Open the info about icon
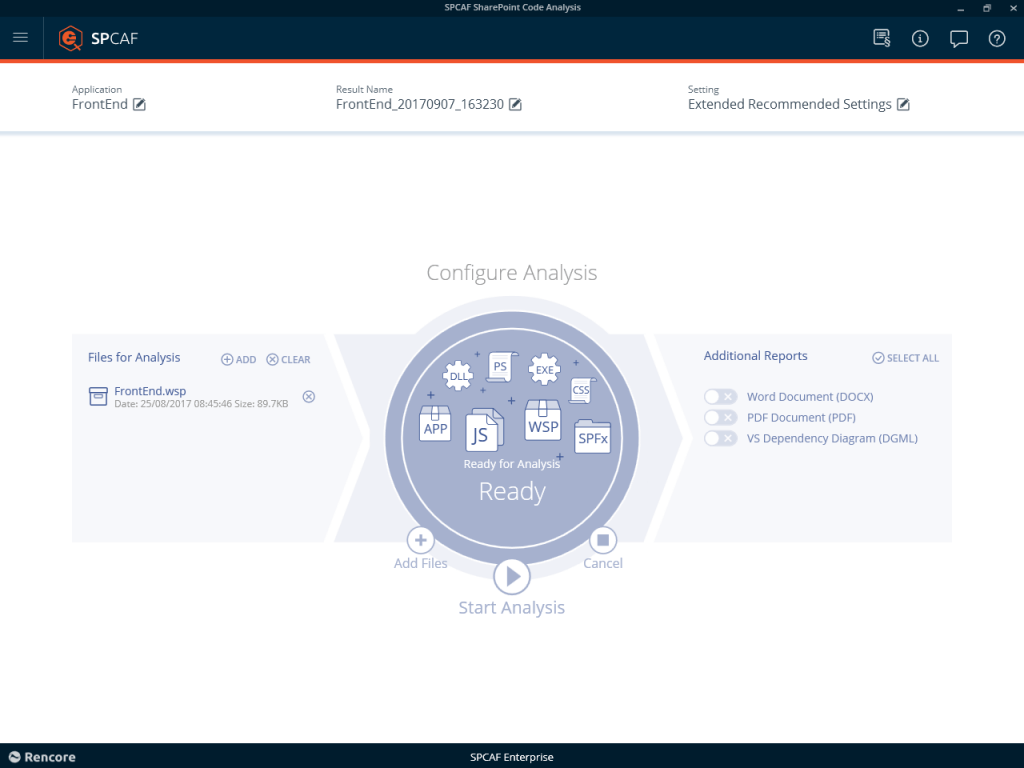 click(920, 39)
